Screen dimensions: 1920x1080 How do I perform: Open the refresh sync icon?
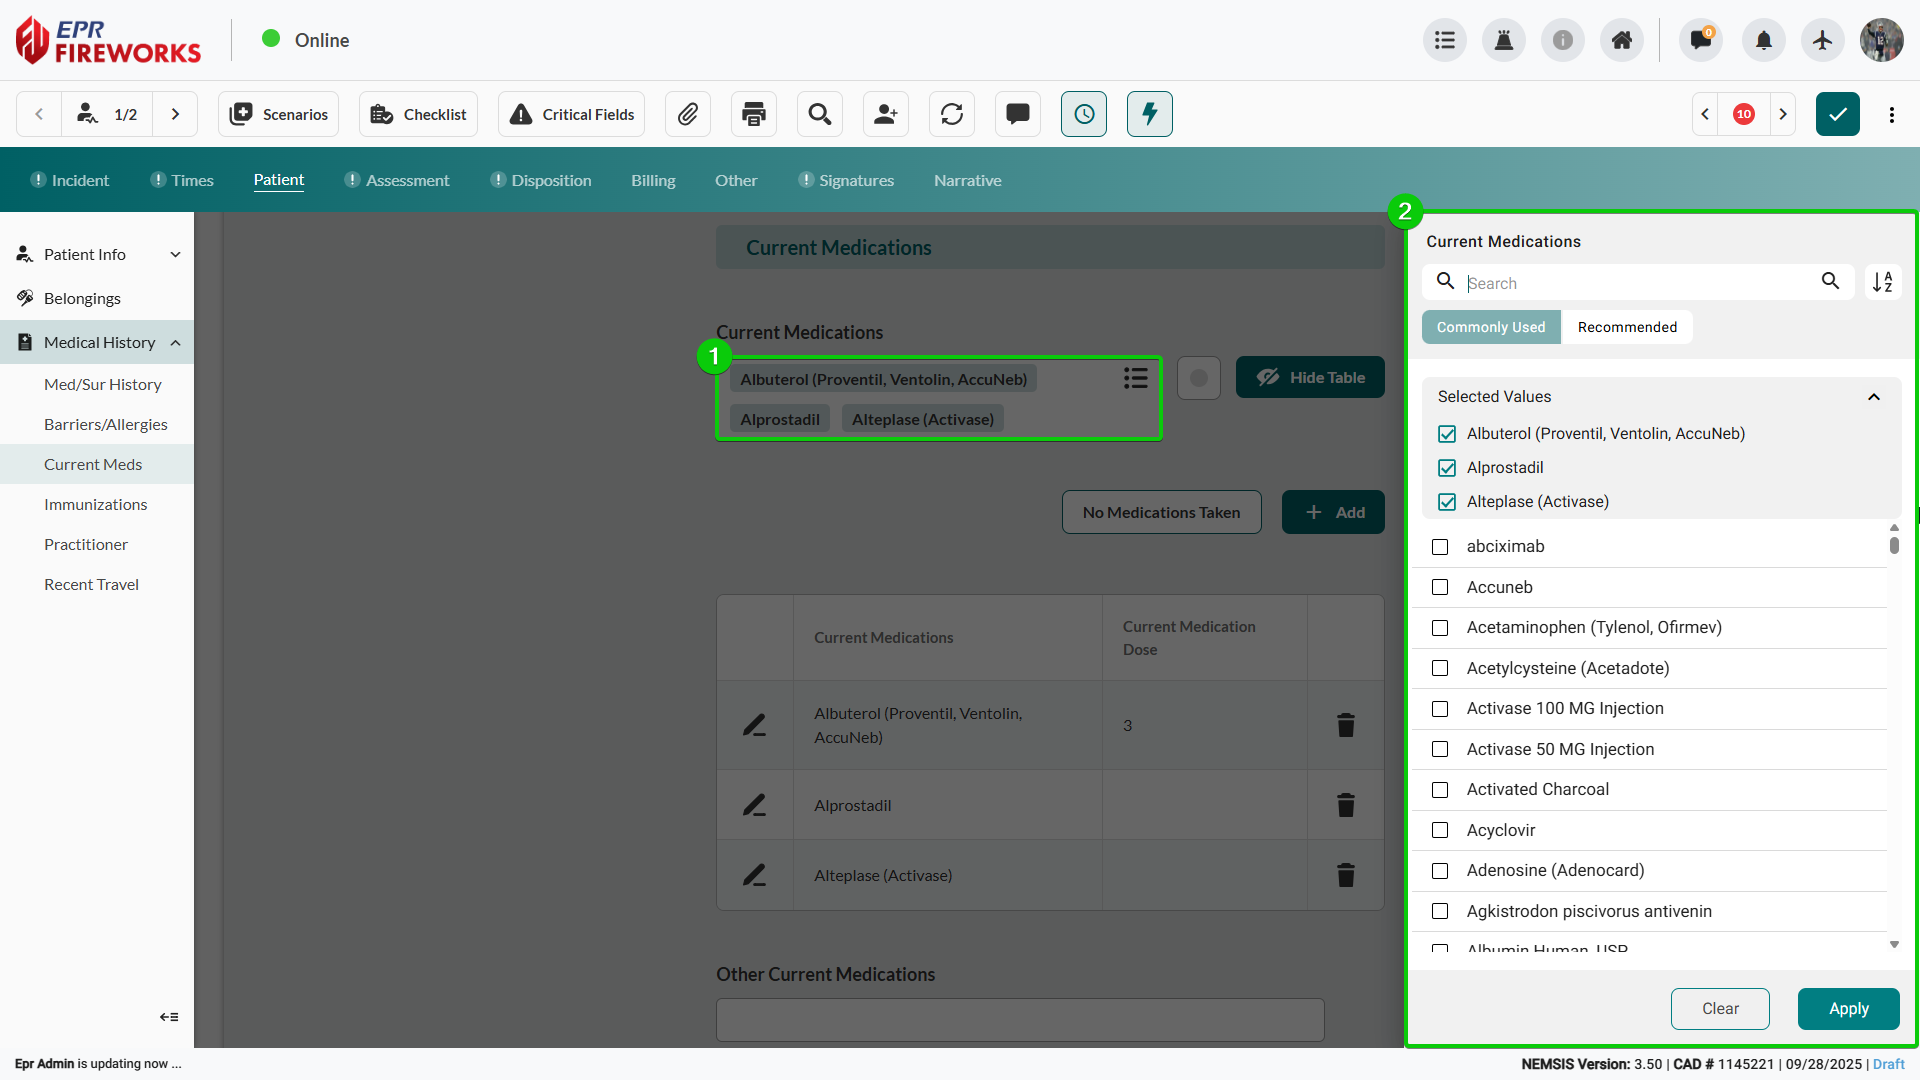951,114
